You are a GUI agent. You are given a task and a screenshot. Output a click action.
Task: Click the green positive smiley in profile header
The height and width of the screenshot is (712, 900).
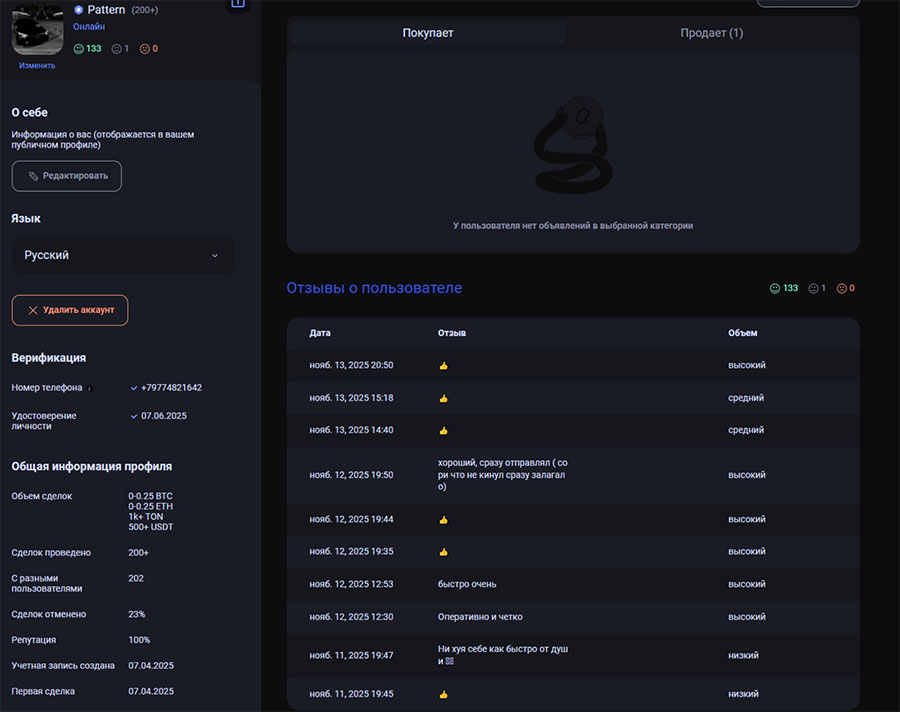(x=79, y=48)
